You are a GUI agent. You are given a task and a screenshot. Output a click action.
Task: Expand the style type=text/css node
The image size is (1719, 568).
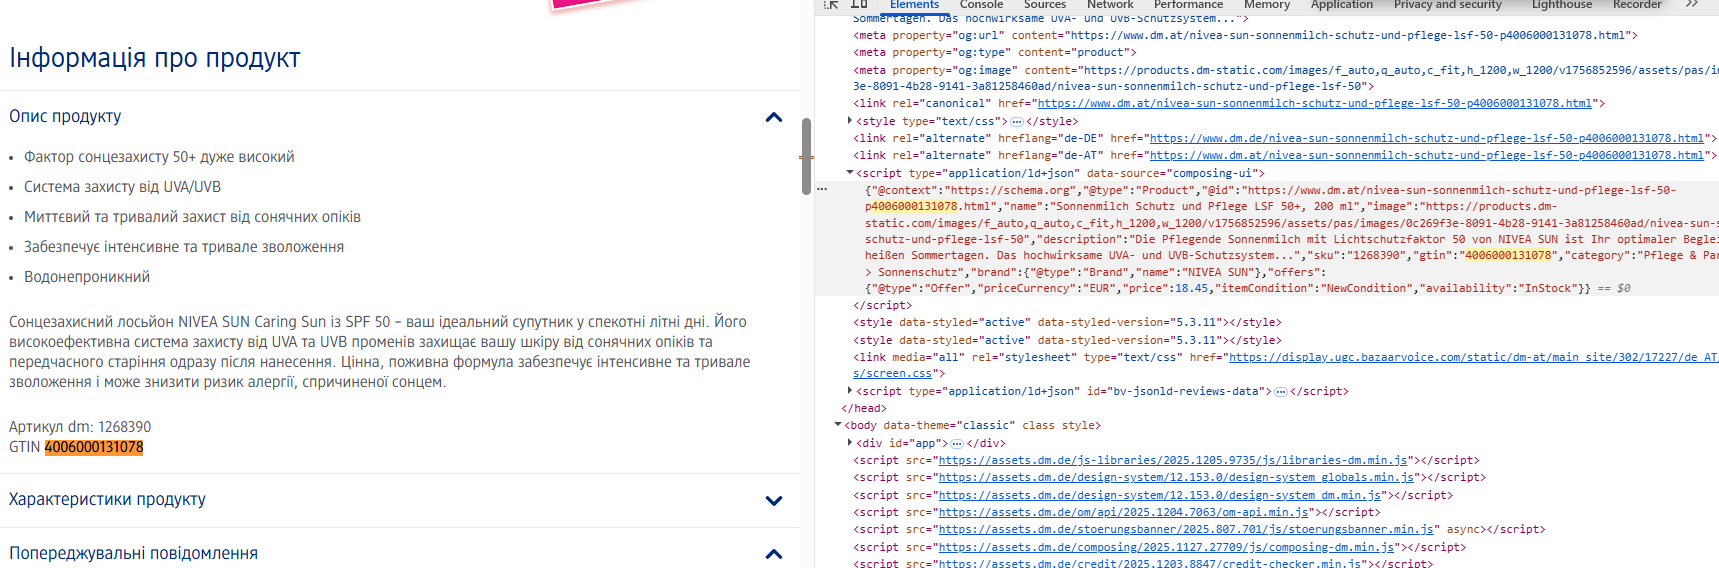pos(850,121)
